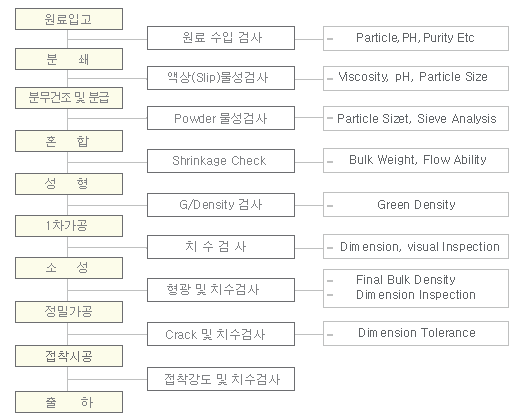Select the 액상(Slip)물성검사 box
Viewport: 526px width, 420px height.
pyautogui.click(x=221, y=78)
